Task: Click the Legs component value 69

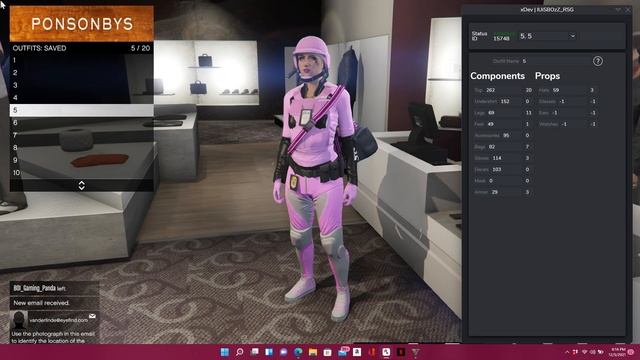Action: (491, 113)
